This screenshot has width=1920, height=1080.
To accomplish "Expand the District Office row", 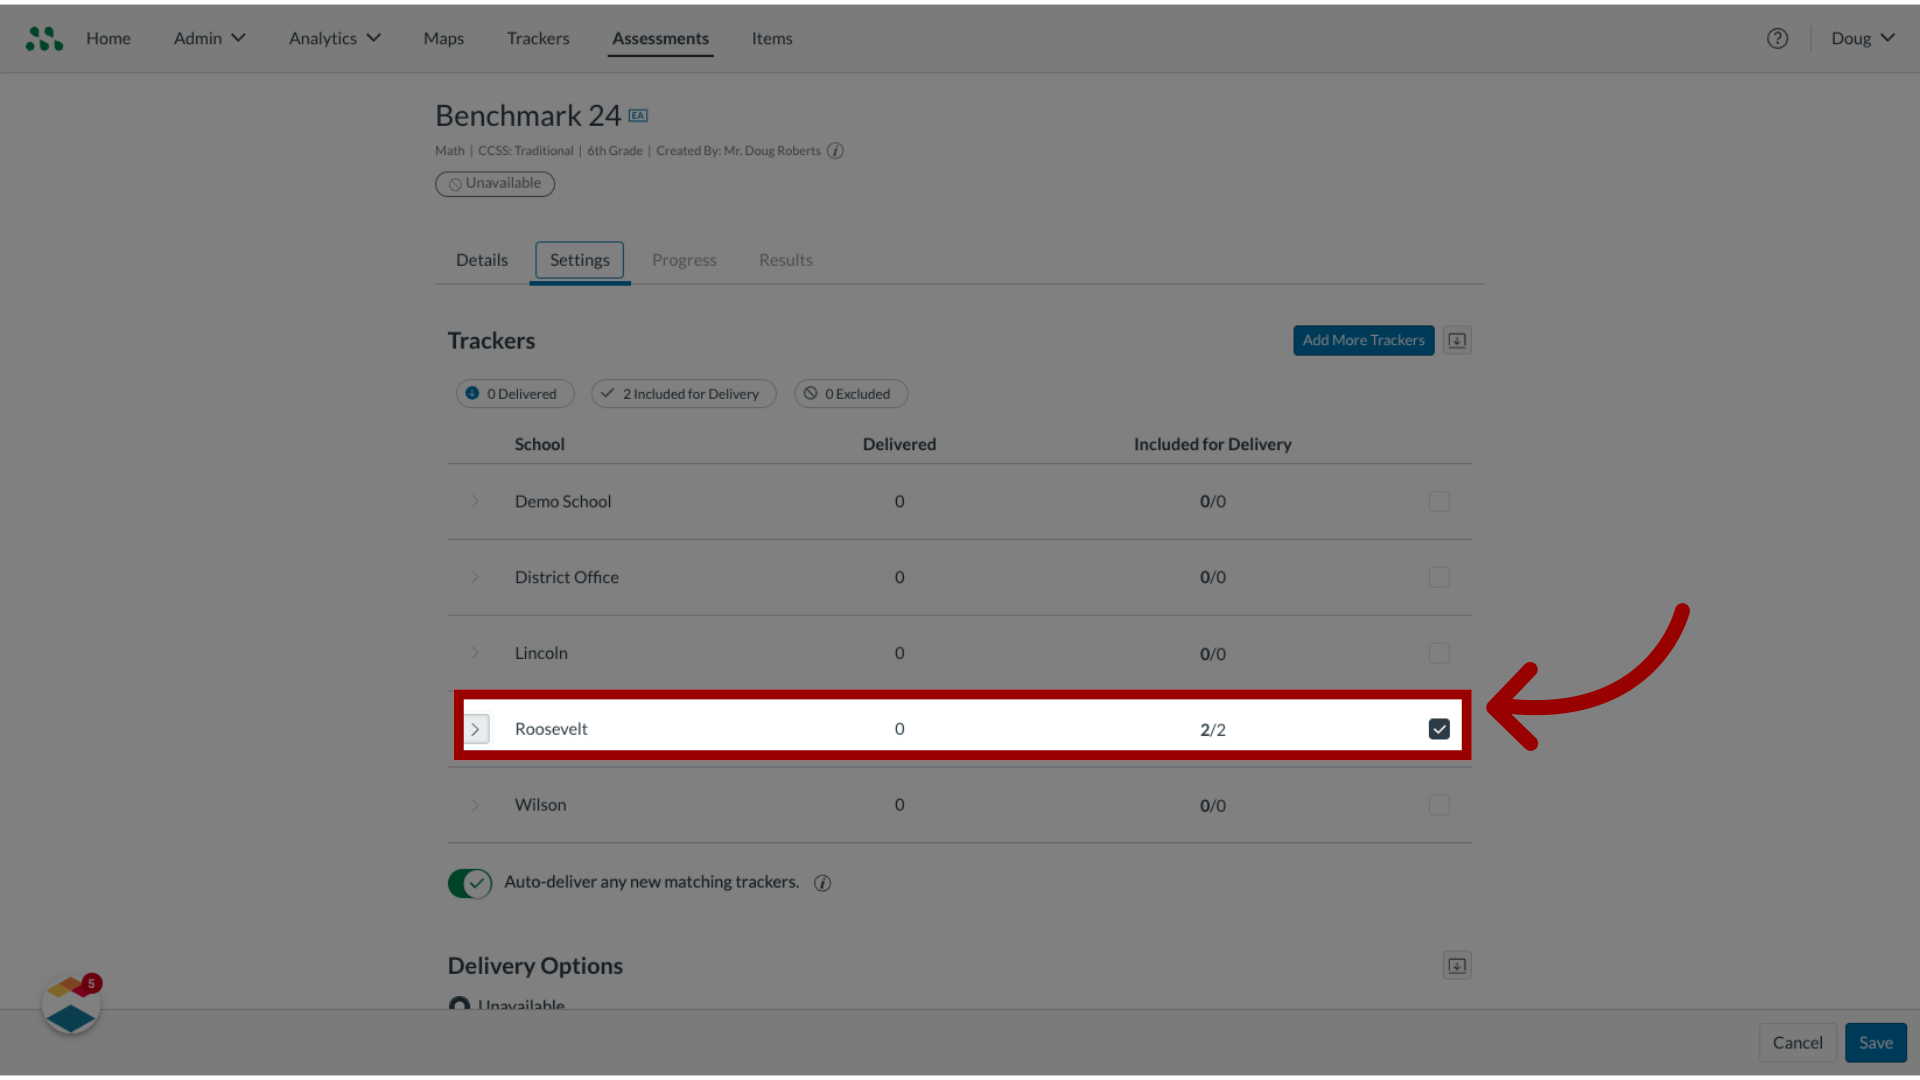I will pyautogui.click(x=476, y=577).
